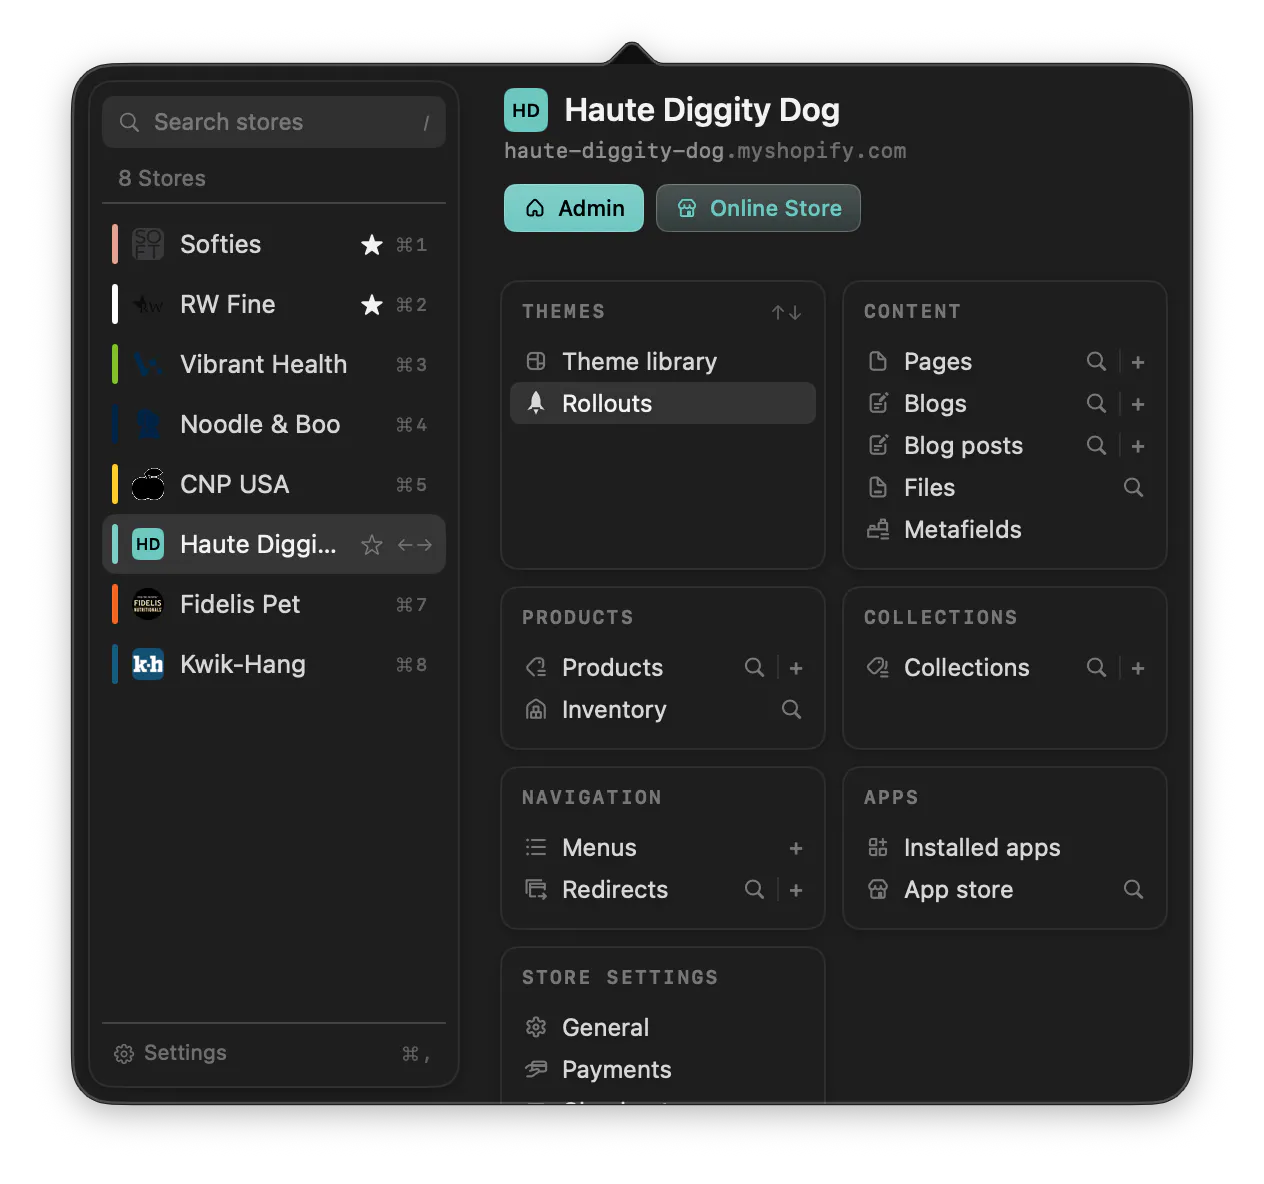Search Files with magnifier icon
The height and width of the screenshot is (1184, 1264).
click(x=1133, y=487)
